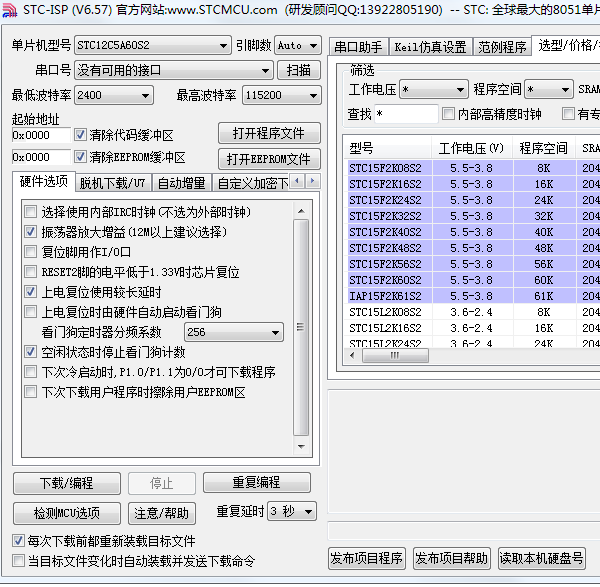Click the code start address 0x0000 field
Screen dimensions: 600x587
[x=41, y=135]
